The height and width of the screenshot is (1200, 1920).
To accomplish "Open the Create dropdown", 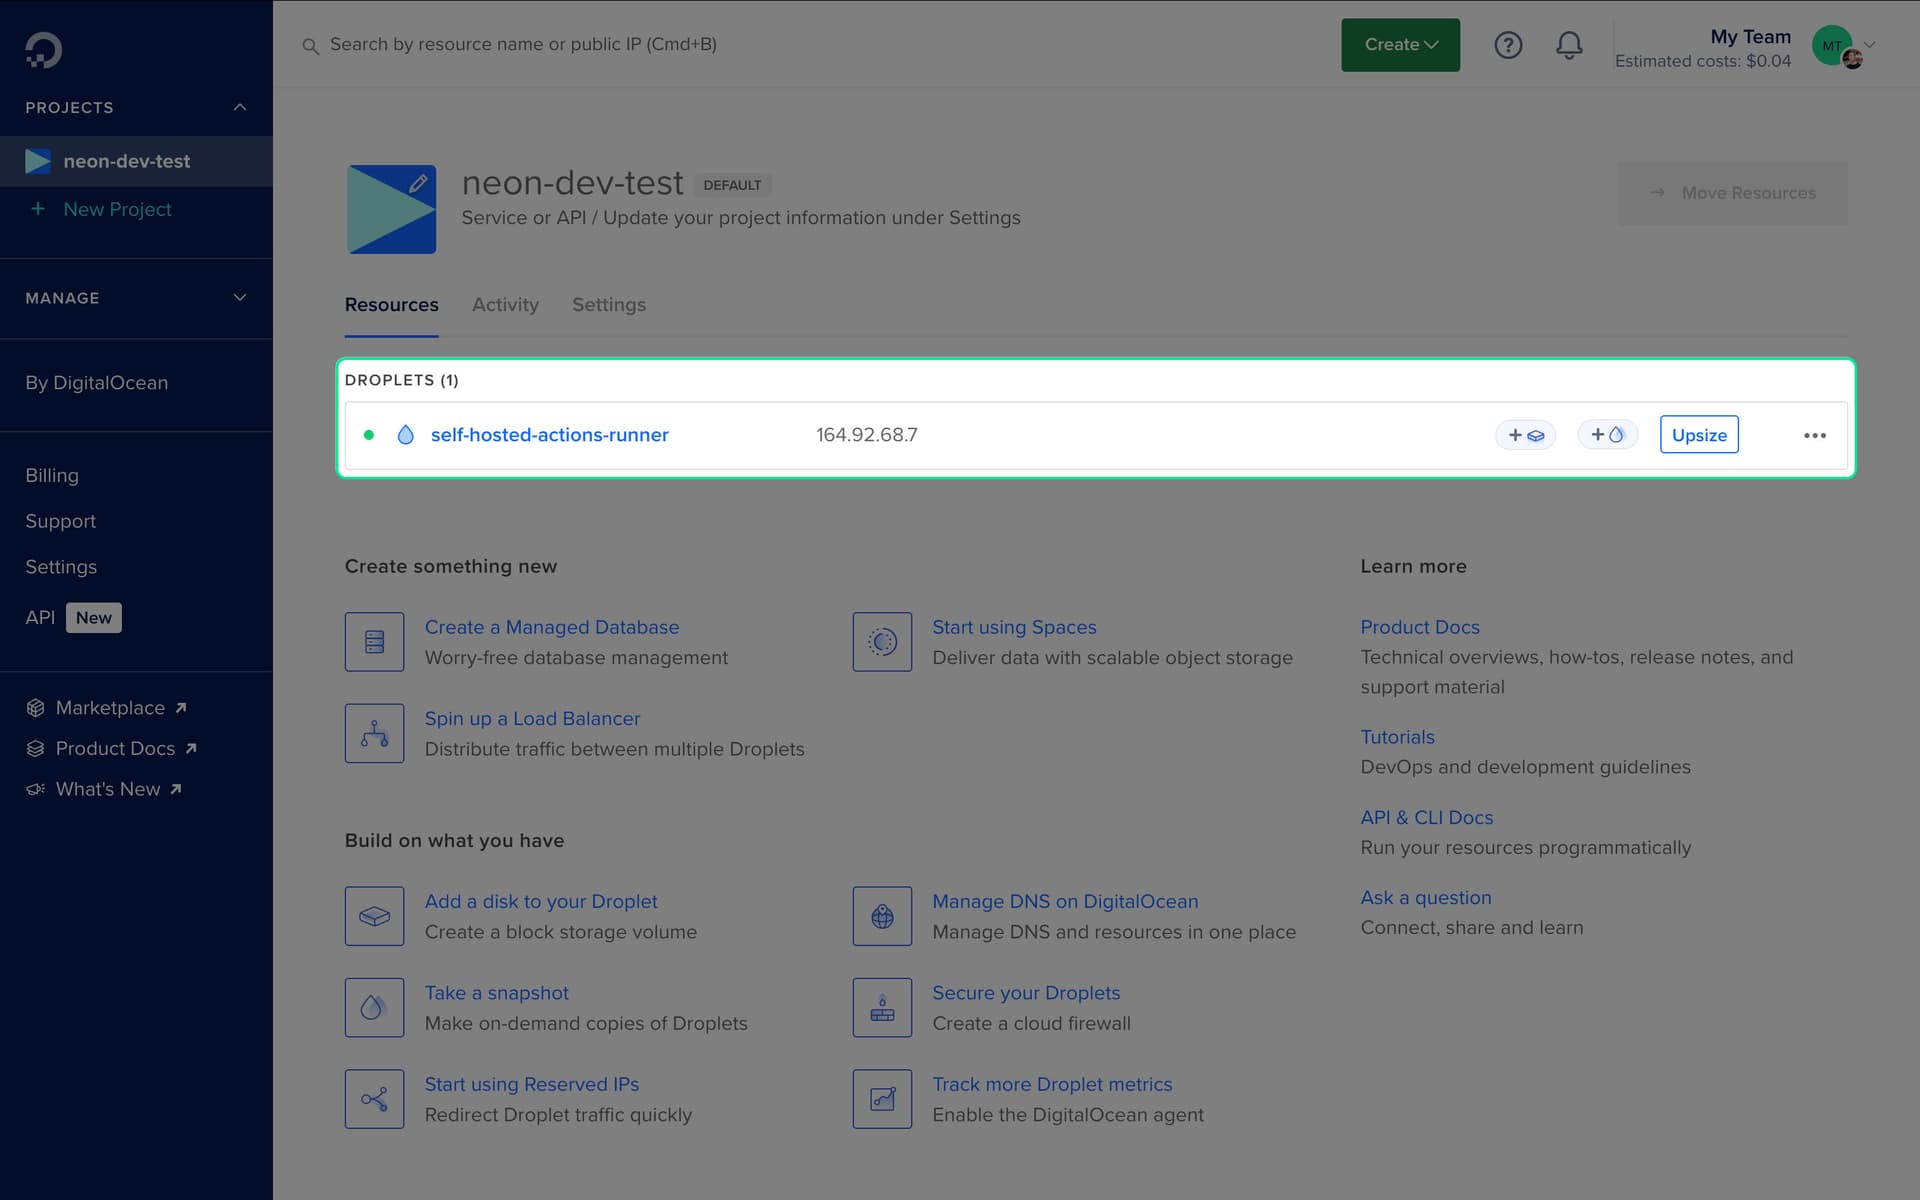I will (x=1399, y=44).
